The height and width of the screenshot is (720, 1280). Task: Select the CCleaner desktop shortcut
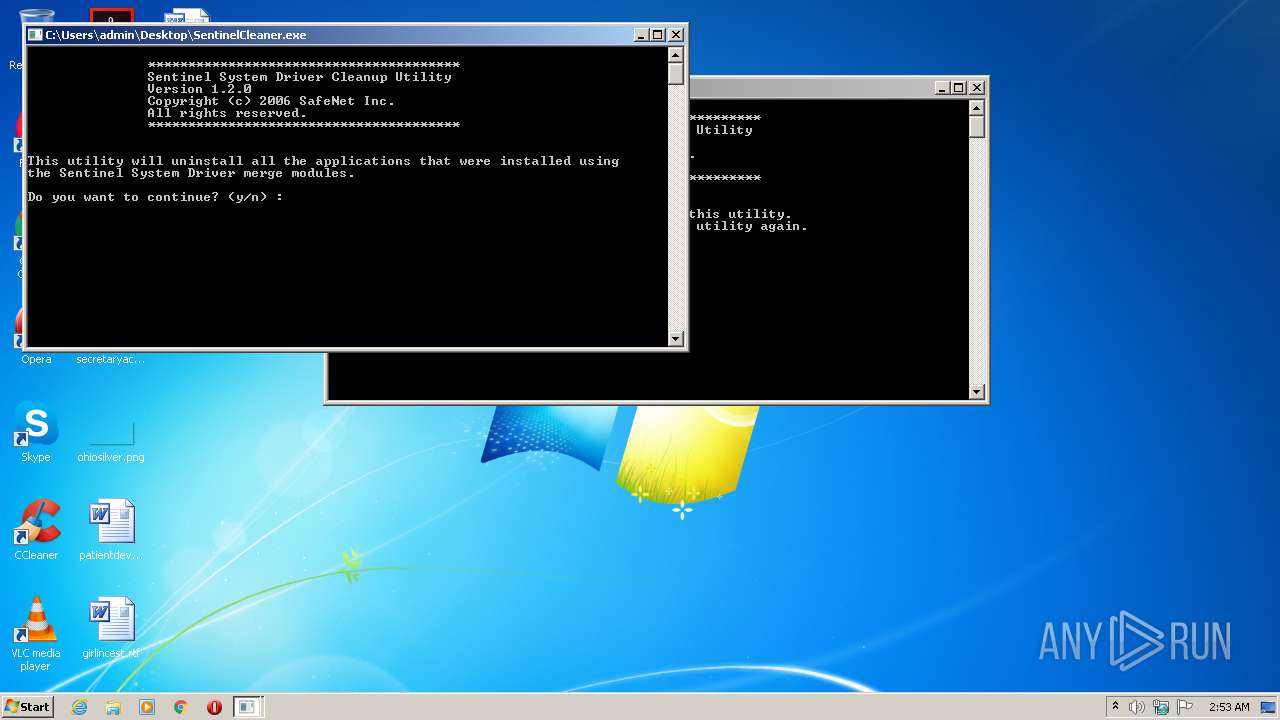pyautogui.click(x=36, y=530)
